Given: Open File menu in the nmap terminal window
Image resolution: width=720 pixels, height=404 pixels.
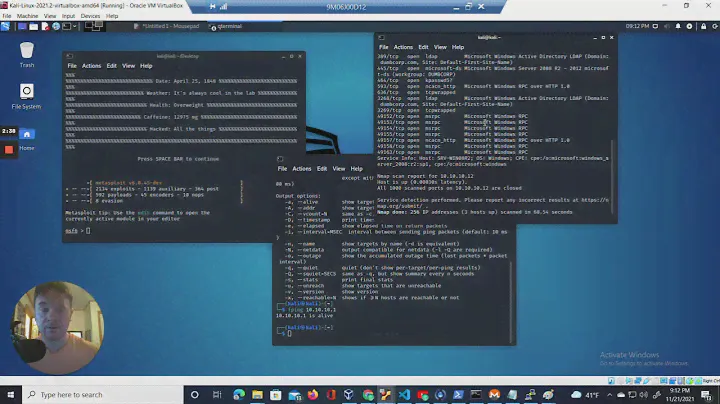Looking at the screenshot, I should click(x=382, y=46).
